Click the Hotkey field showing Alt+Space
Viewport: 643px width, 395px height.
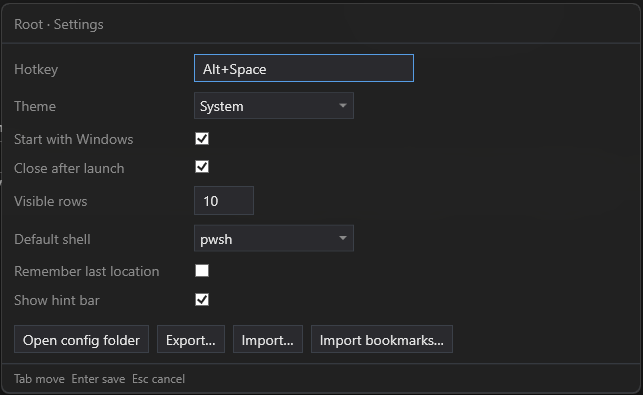[304, 68]
